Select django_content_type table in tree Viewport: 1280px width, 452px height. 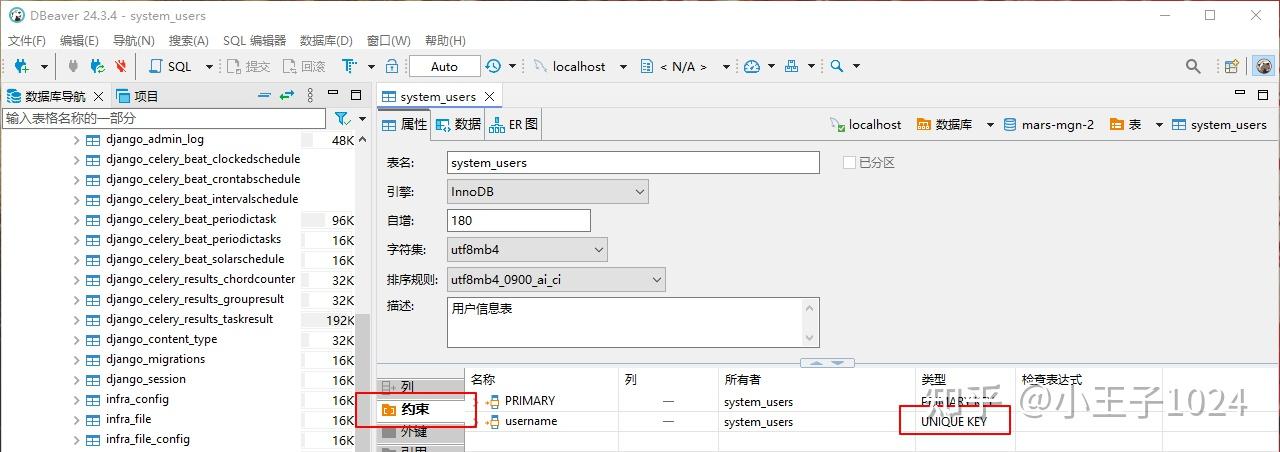(161, 339)
